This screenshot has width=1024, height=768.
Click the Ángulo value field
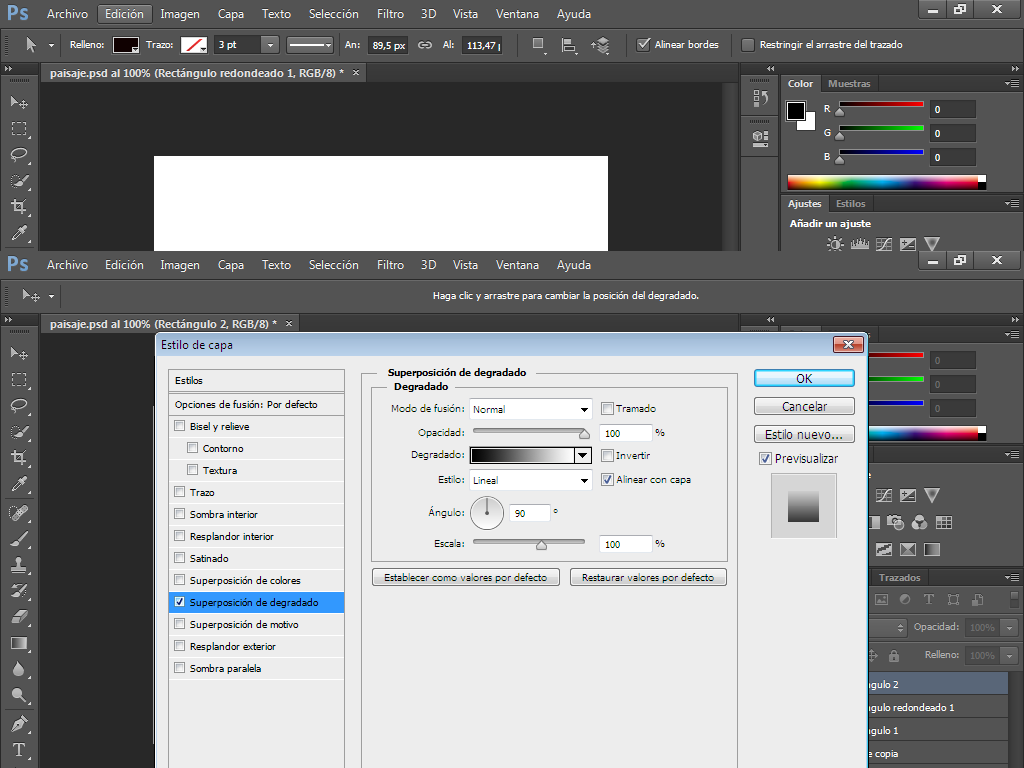pyautogui.click(x=529, y=513)
